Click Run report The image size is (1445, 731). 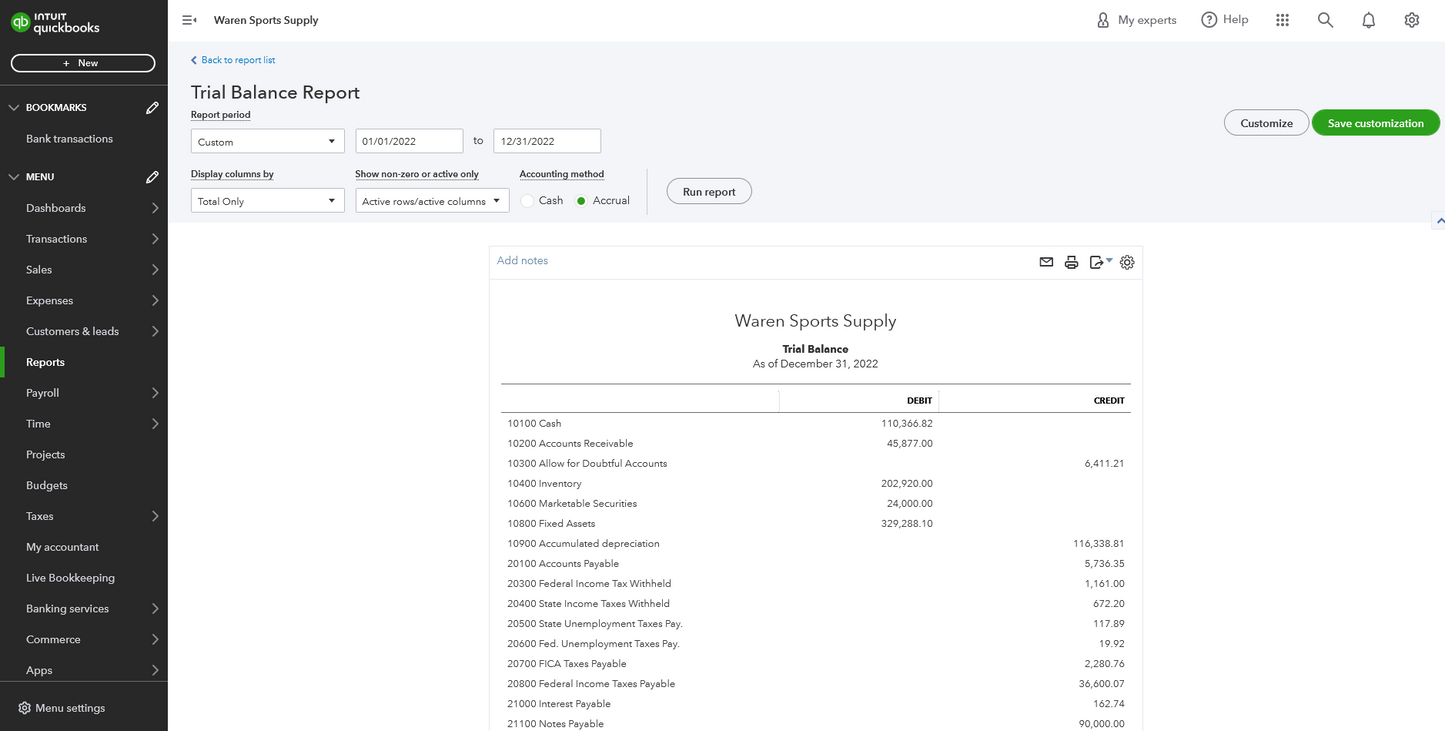point(709,192)
